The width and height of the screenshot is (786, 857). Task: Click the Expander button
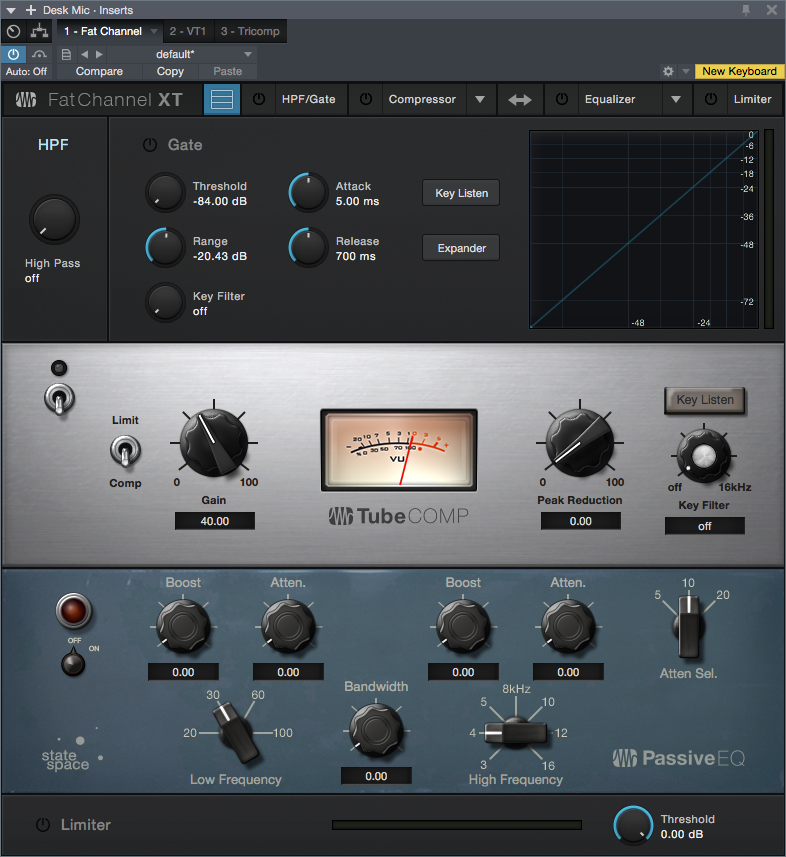pos(460,248)
